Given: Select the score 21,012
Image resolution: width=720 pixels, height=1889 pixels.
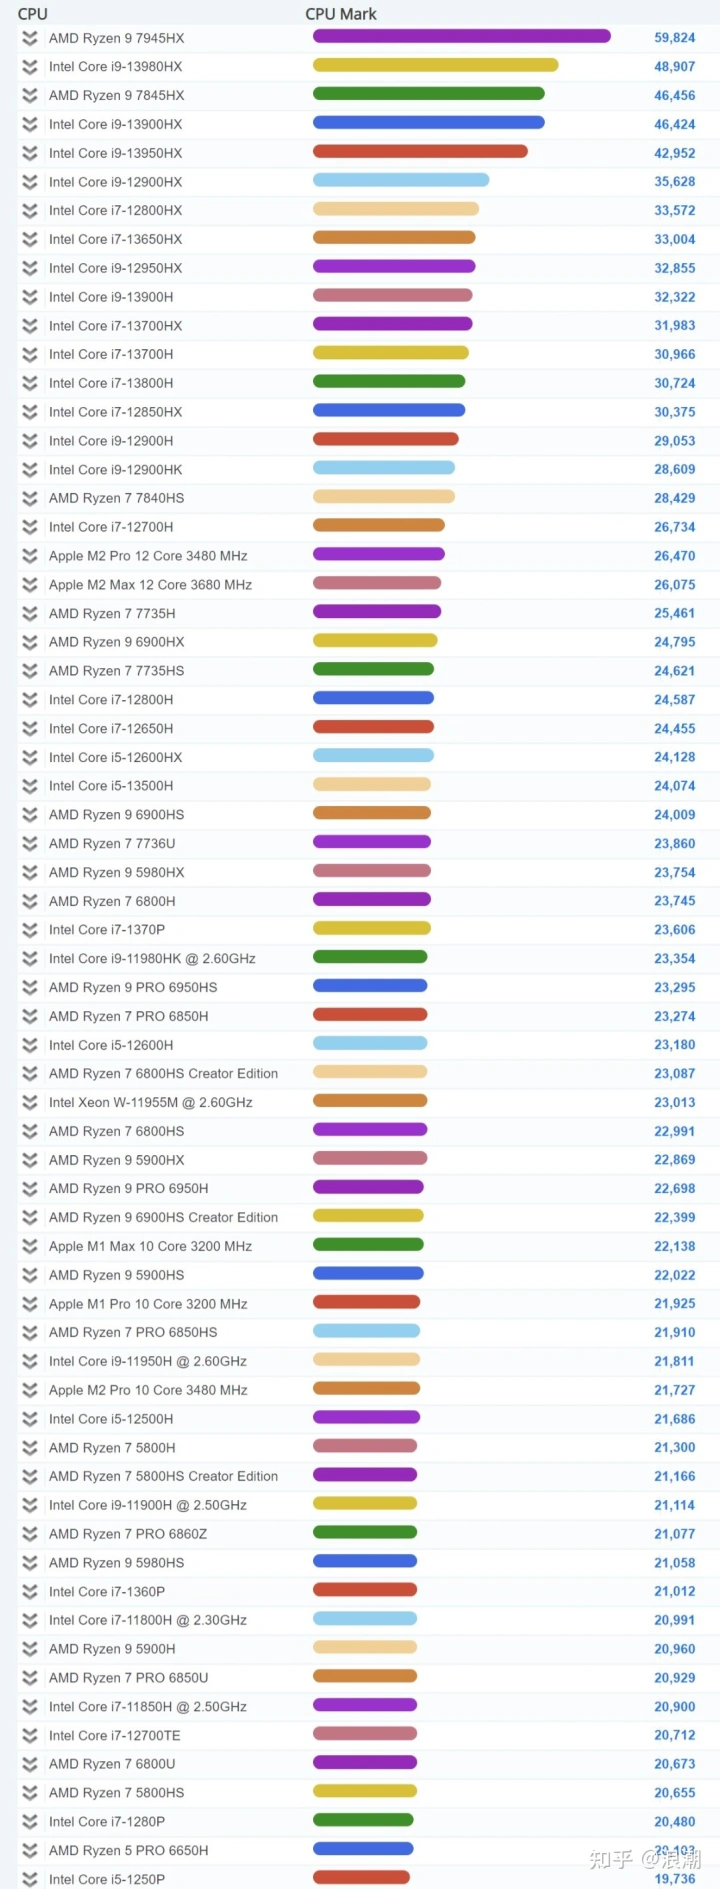Looking at the screenshot, I should [x=675, y=1592].
